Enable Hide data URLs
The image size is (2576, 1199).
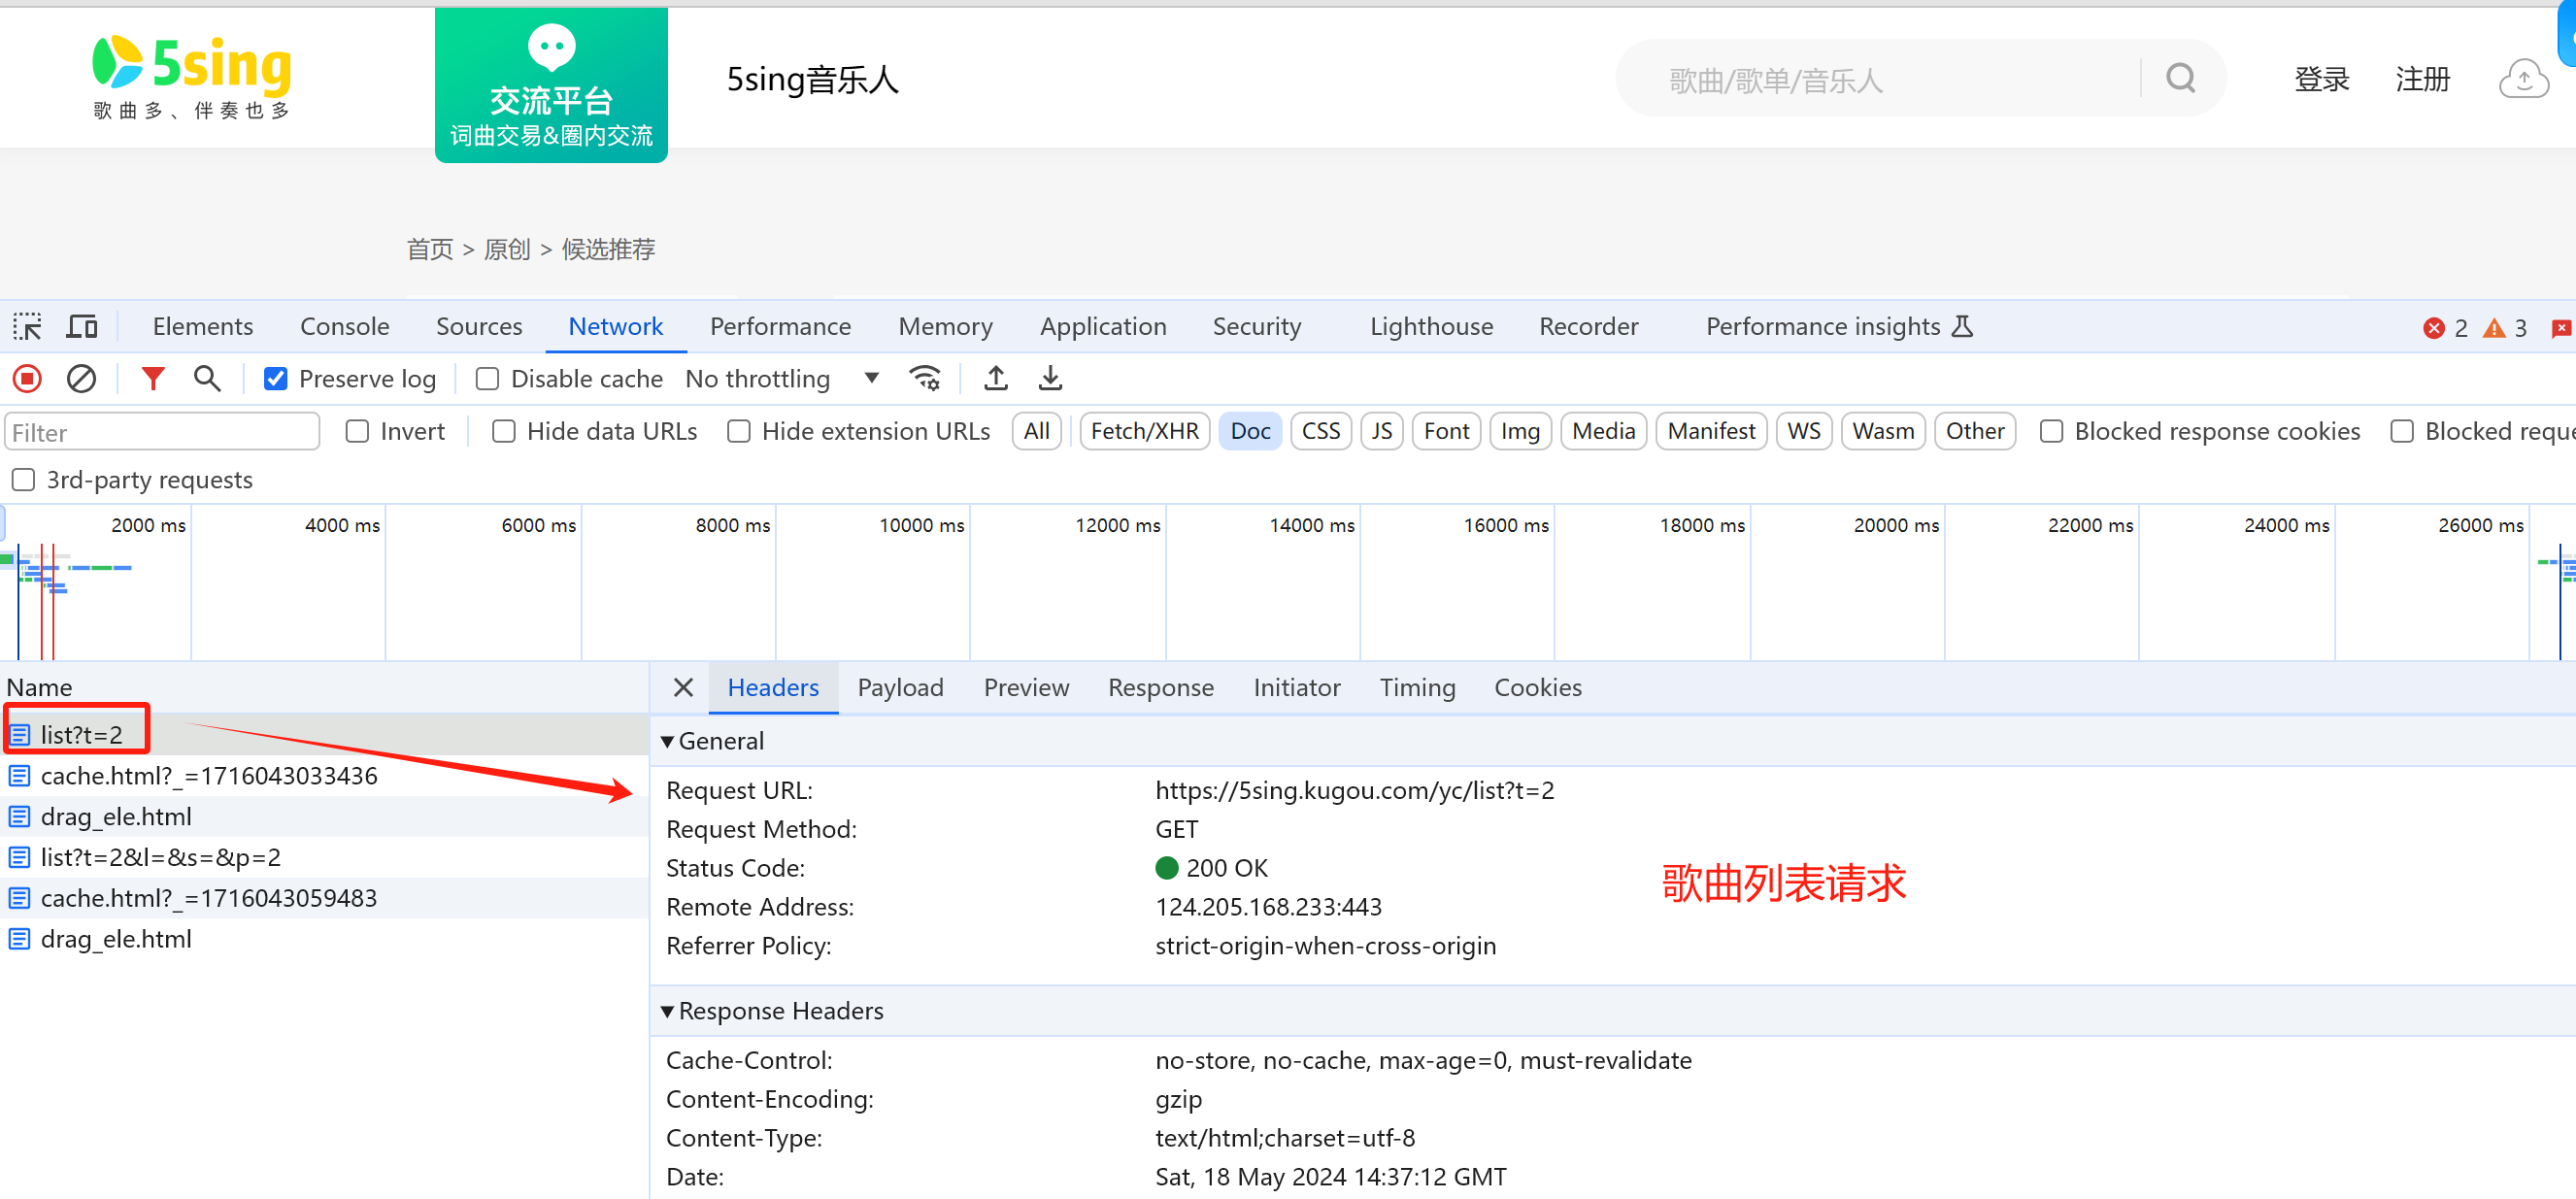[x=504, y=432]
